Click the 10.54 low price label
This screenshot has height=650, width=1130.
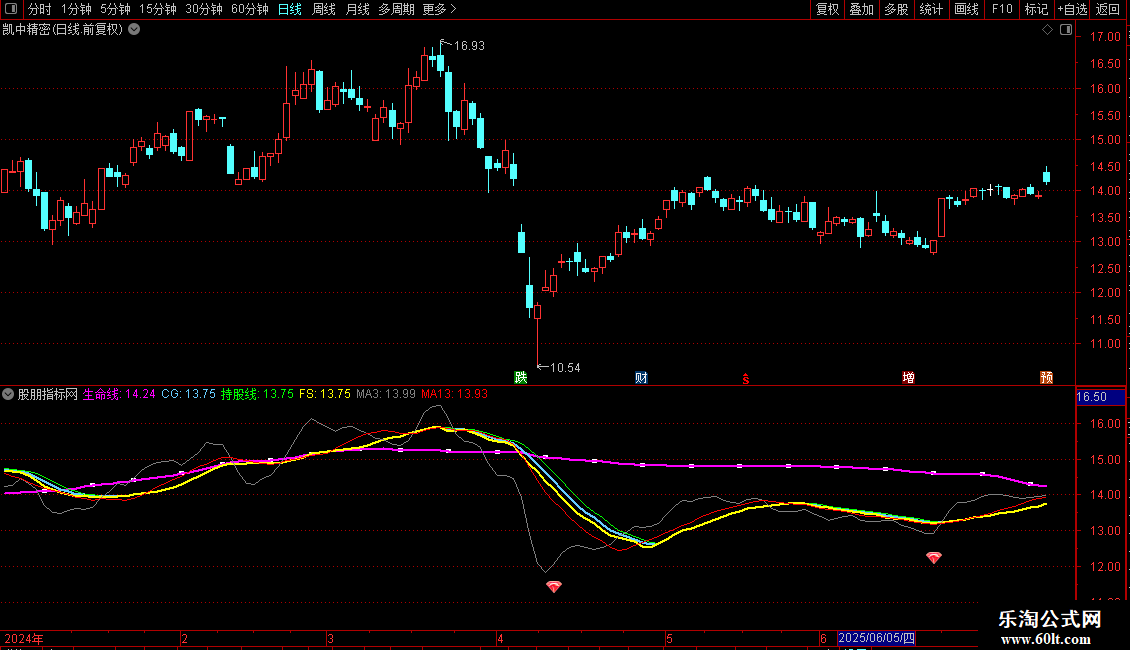tap(565, 368)
